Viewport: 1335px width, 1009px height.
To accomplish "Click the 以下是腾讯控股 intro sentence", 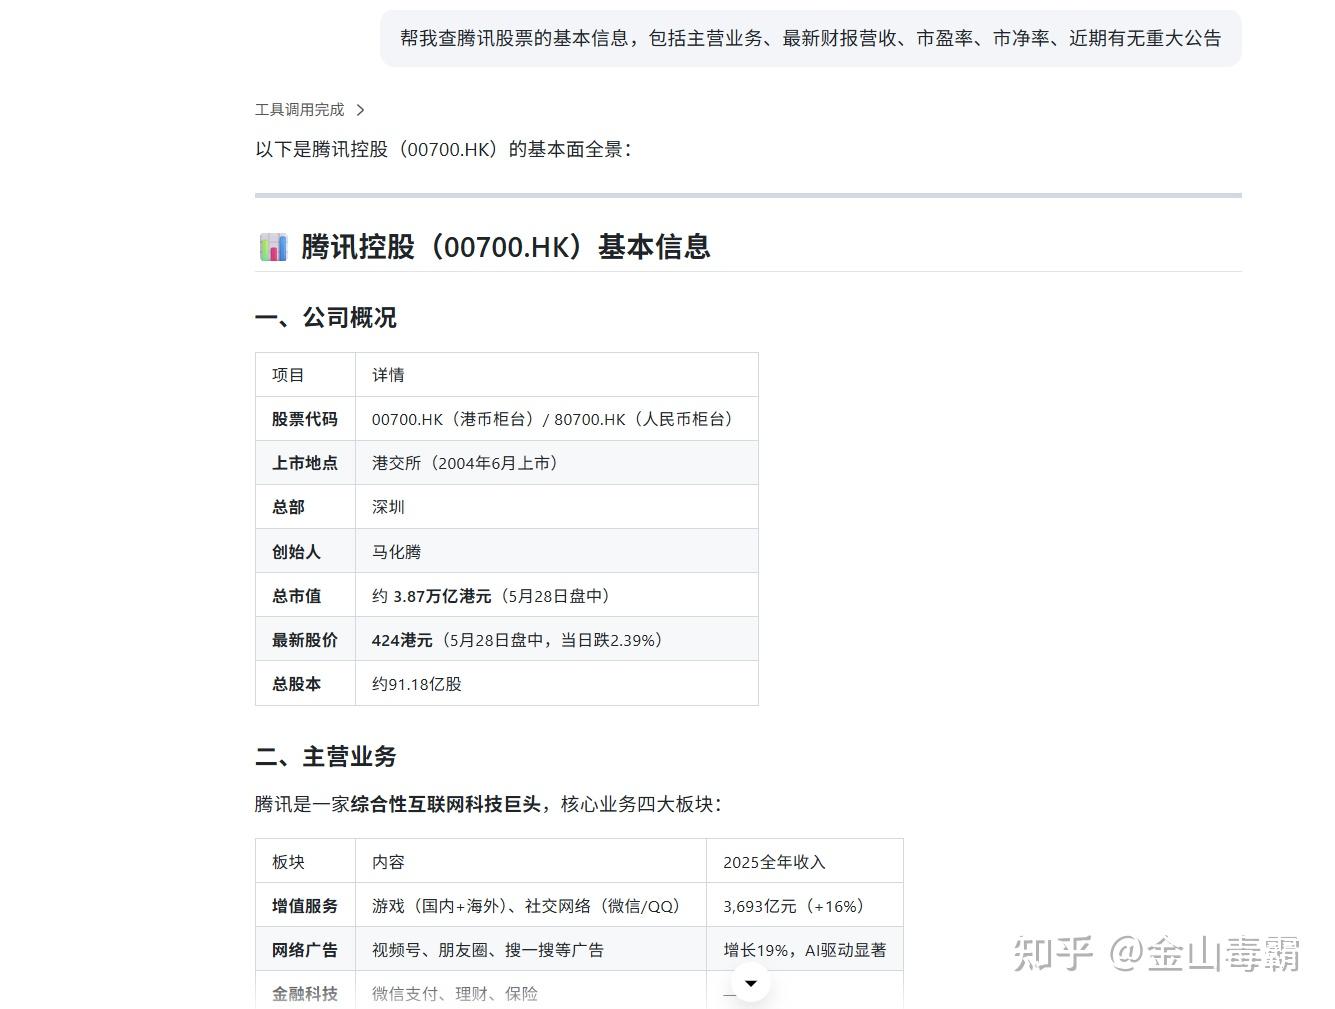I will (x=443, y=150).
